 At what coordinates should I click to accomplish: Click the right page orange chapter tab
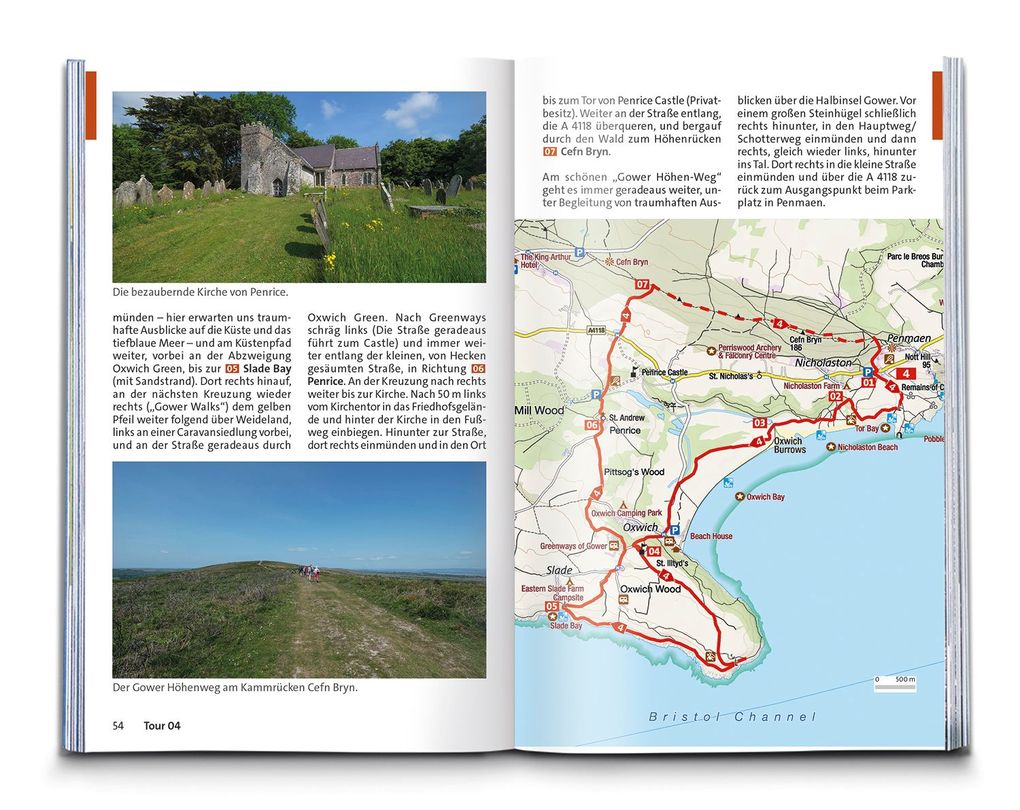(x=937, y=105)
